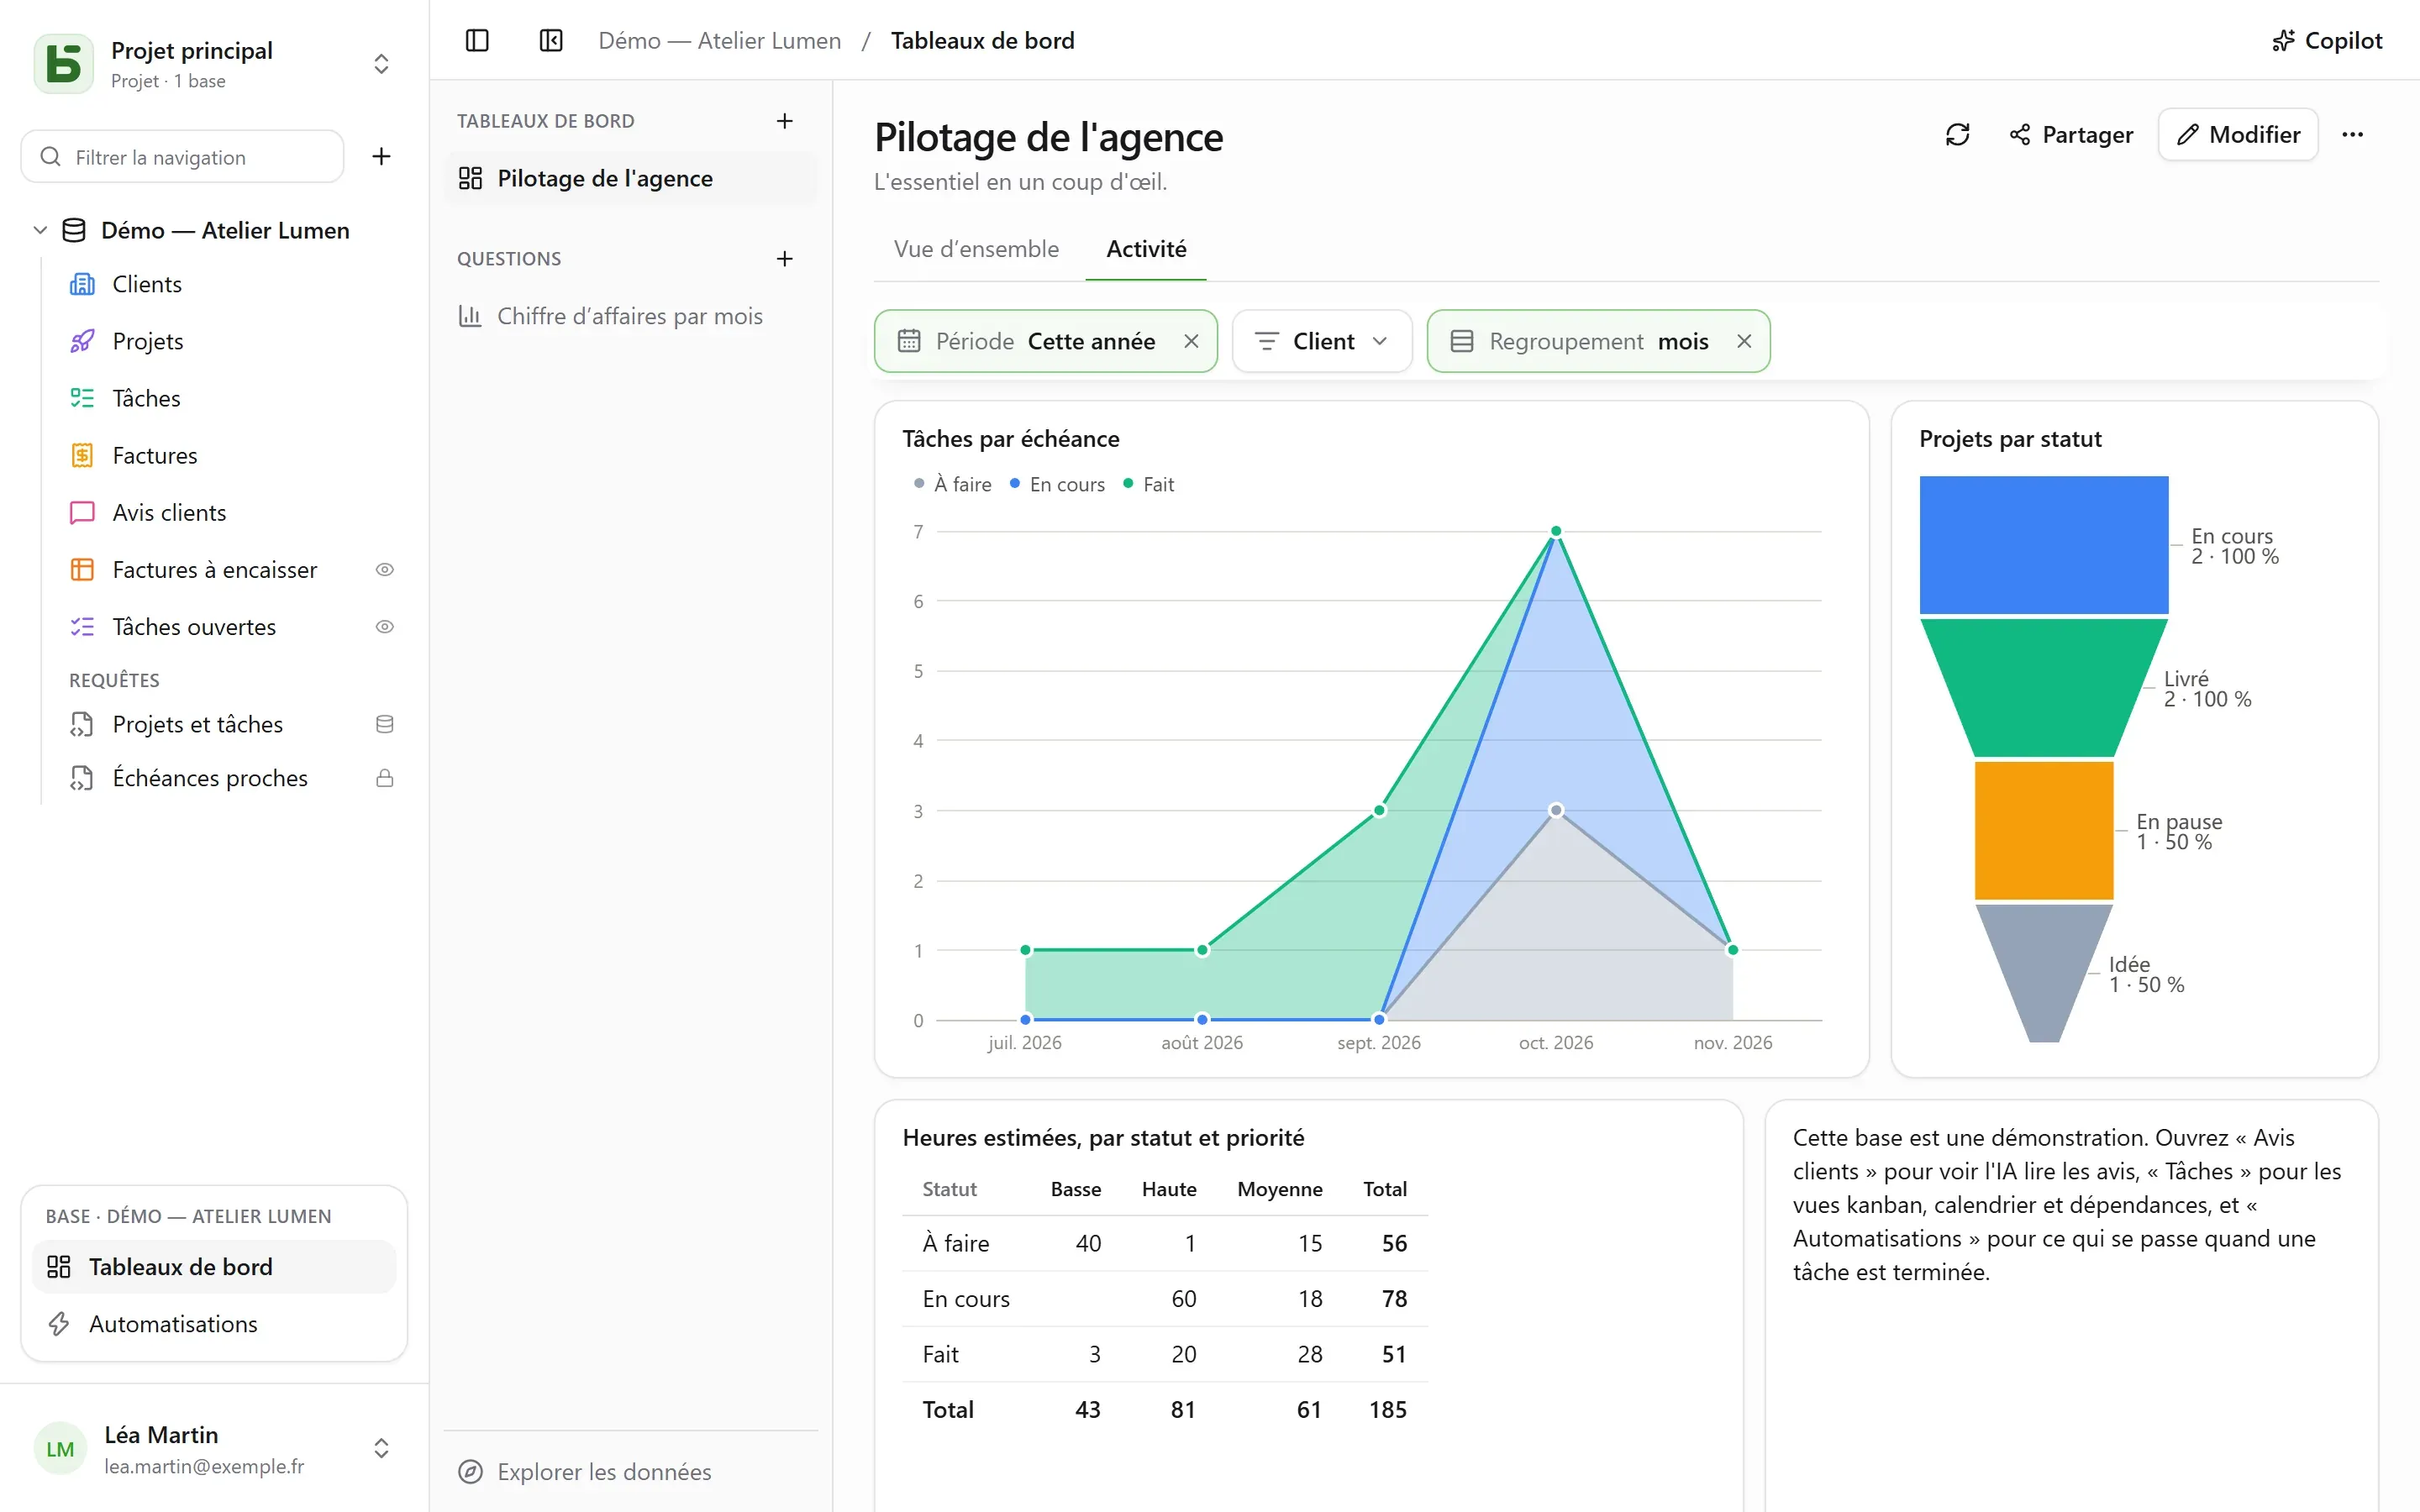Click the Modifier button
The height and width of the screenshot is (1512, 2420).
point(2238,134)
